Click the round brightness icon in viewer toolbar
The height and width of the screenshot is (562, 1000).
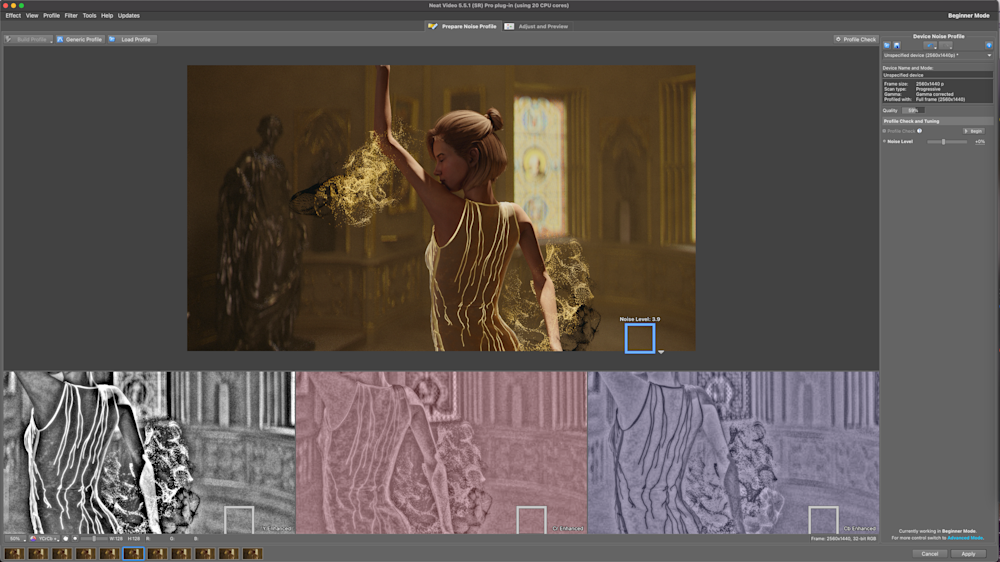75,538
